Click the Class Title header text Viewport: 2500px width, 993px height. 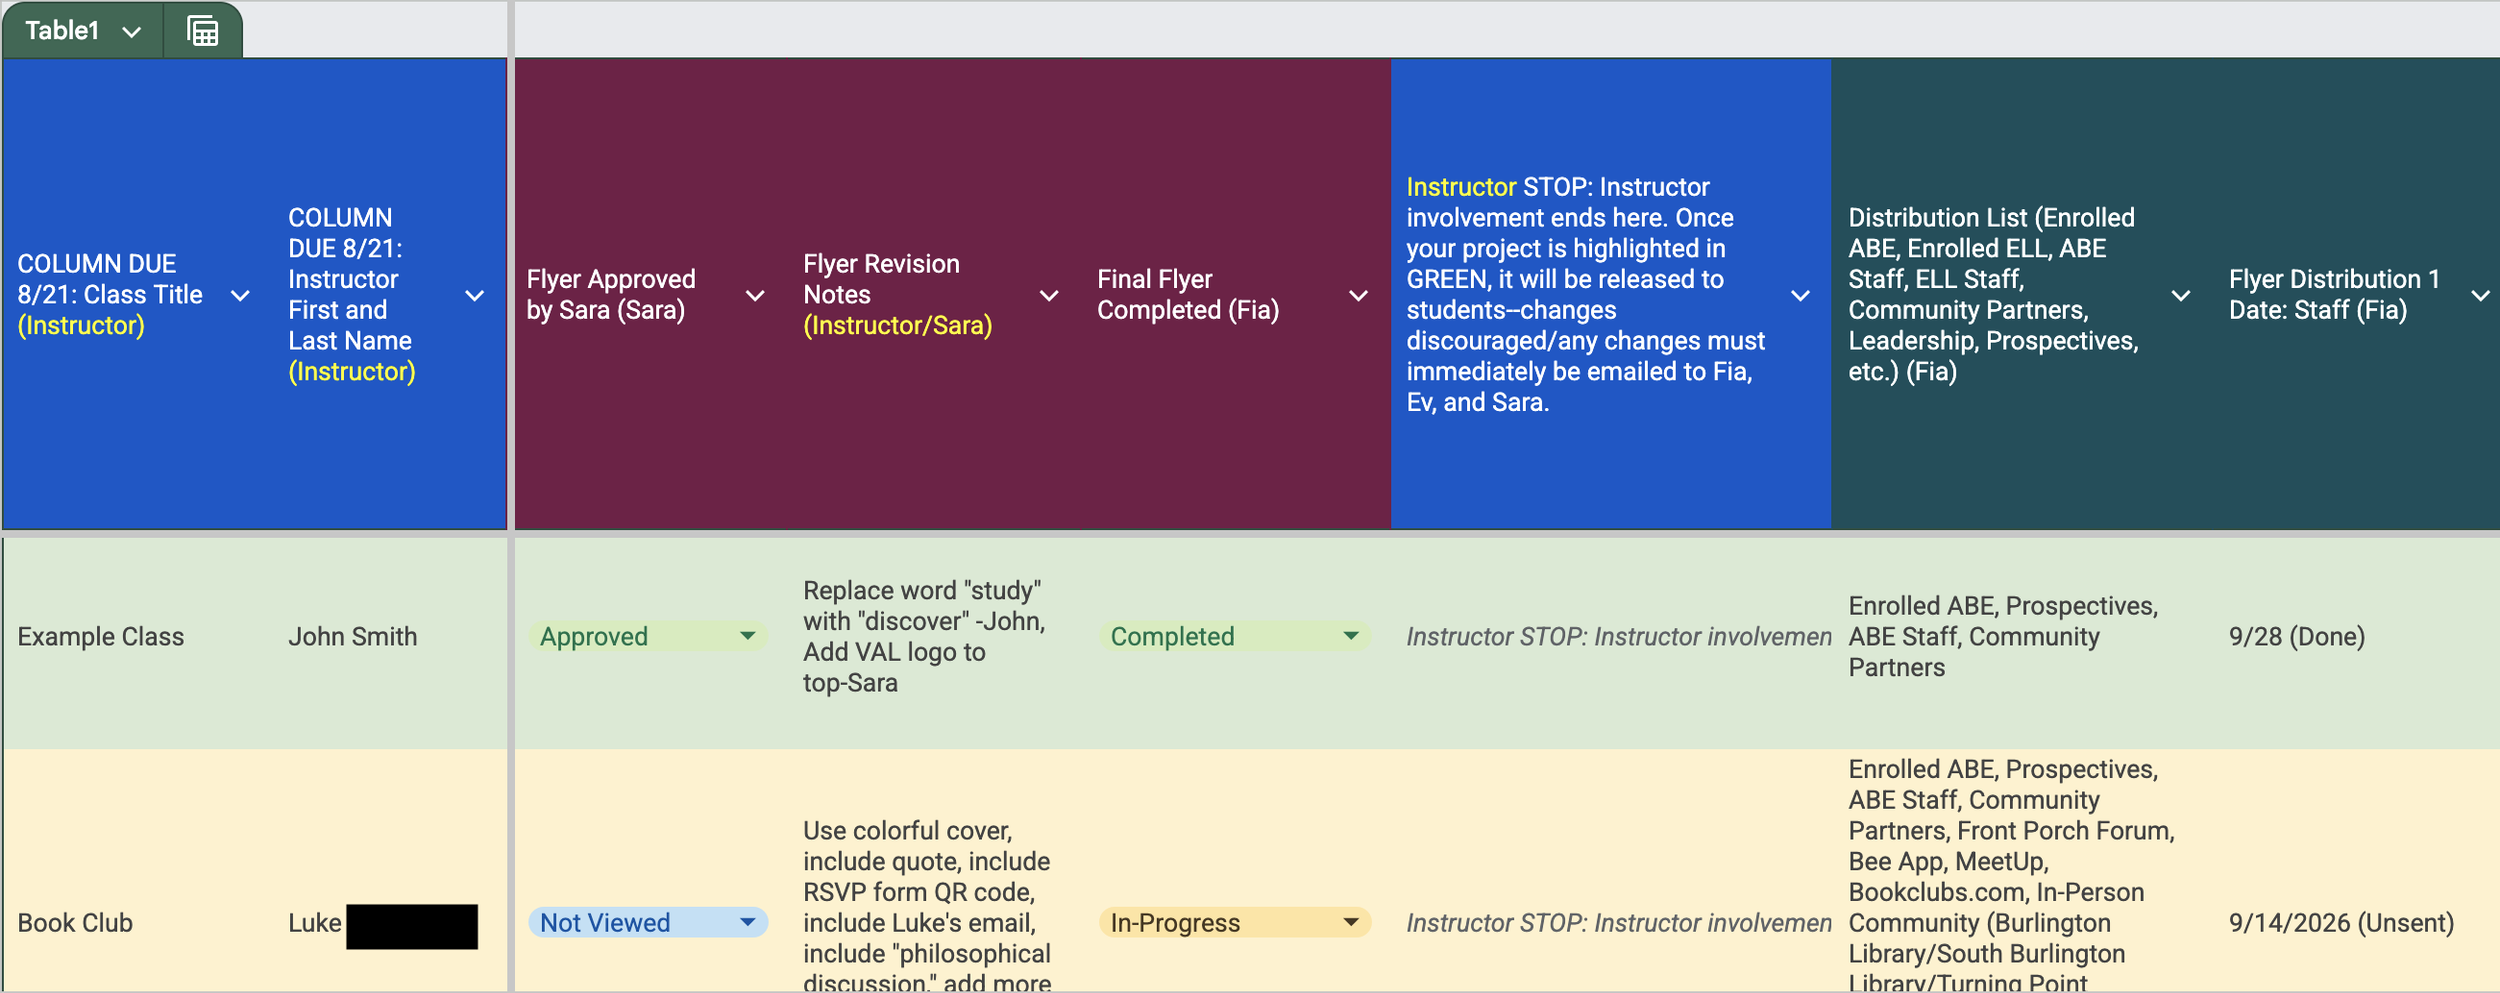pyautogui.click(x=110, y=295)
